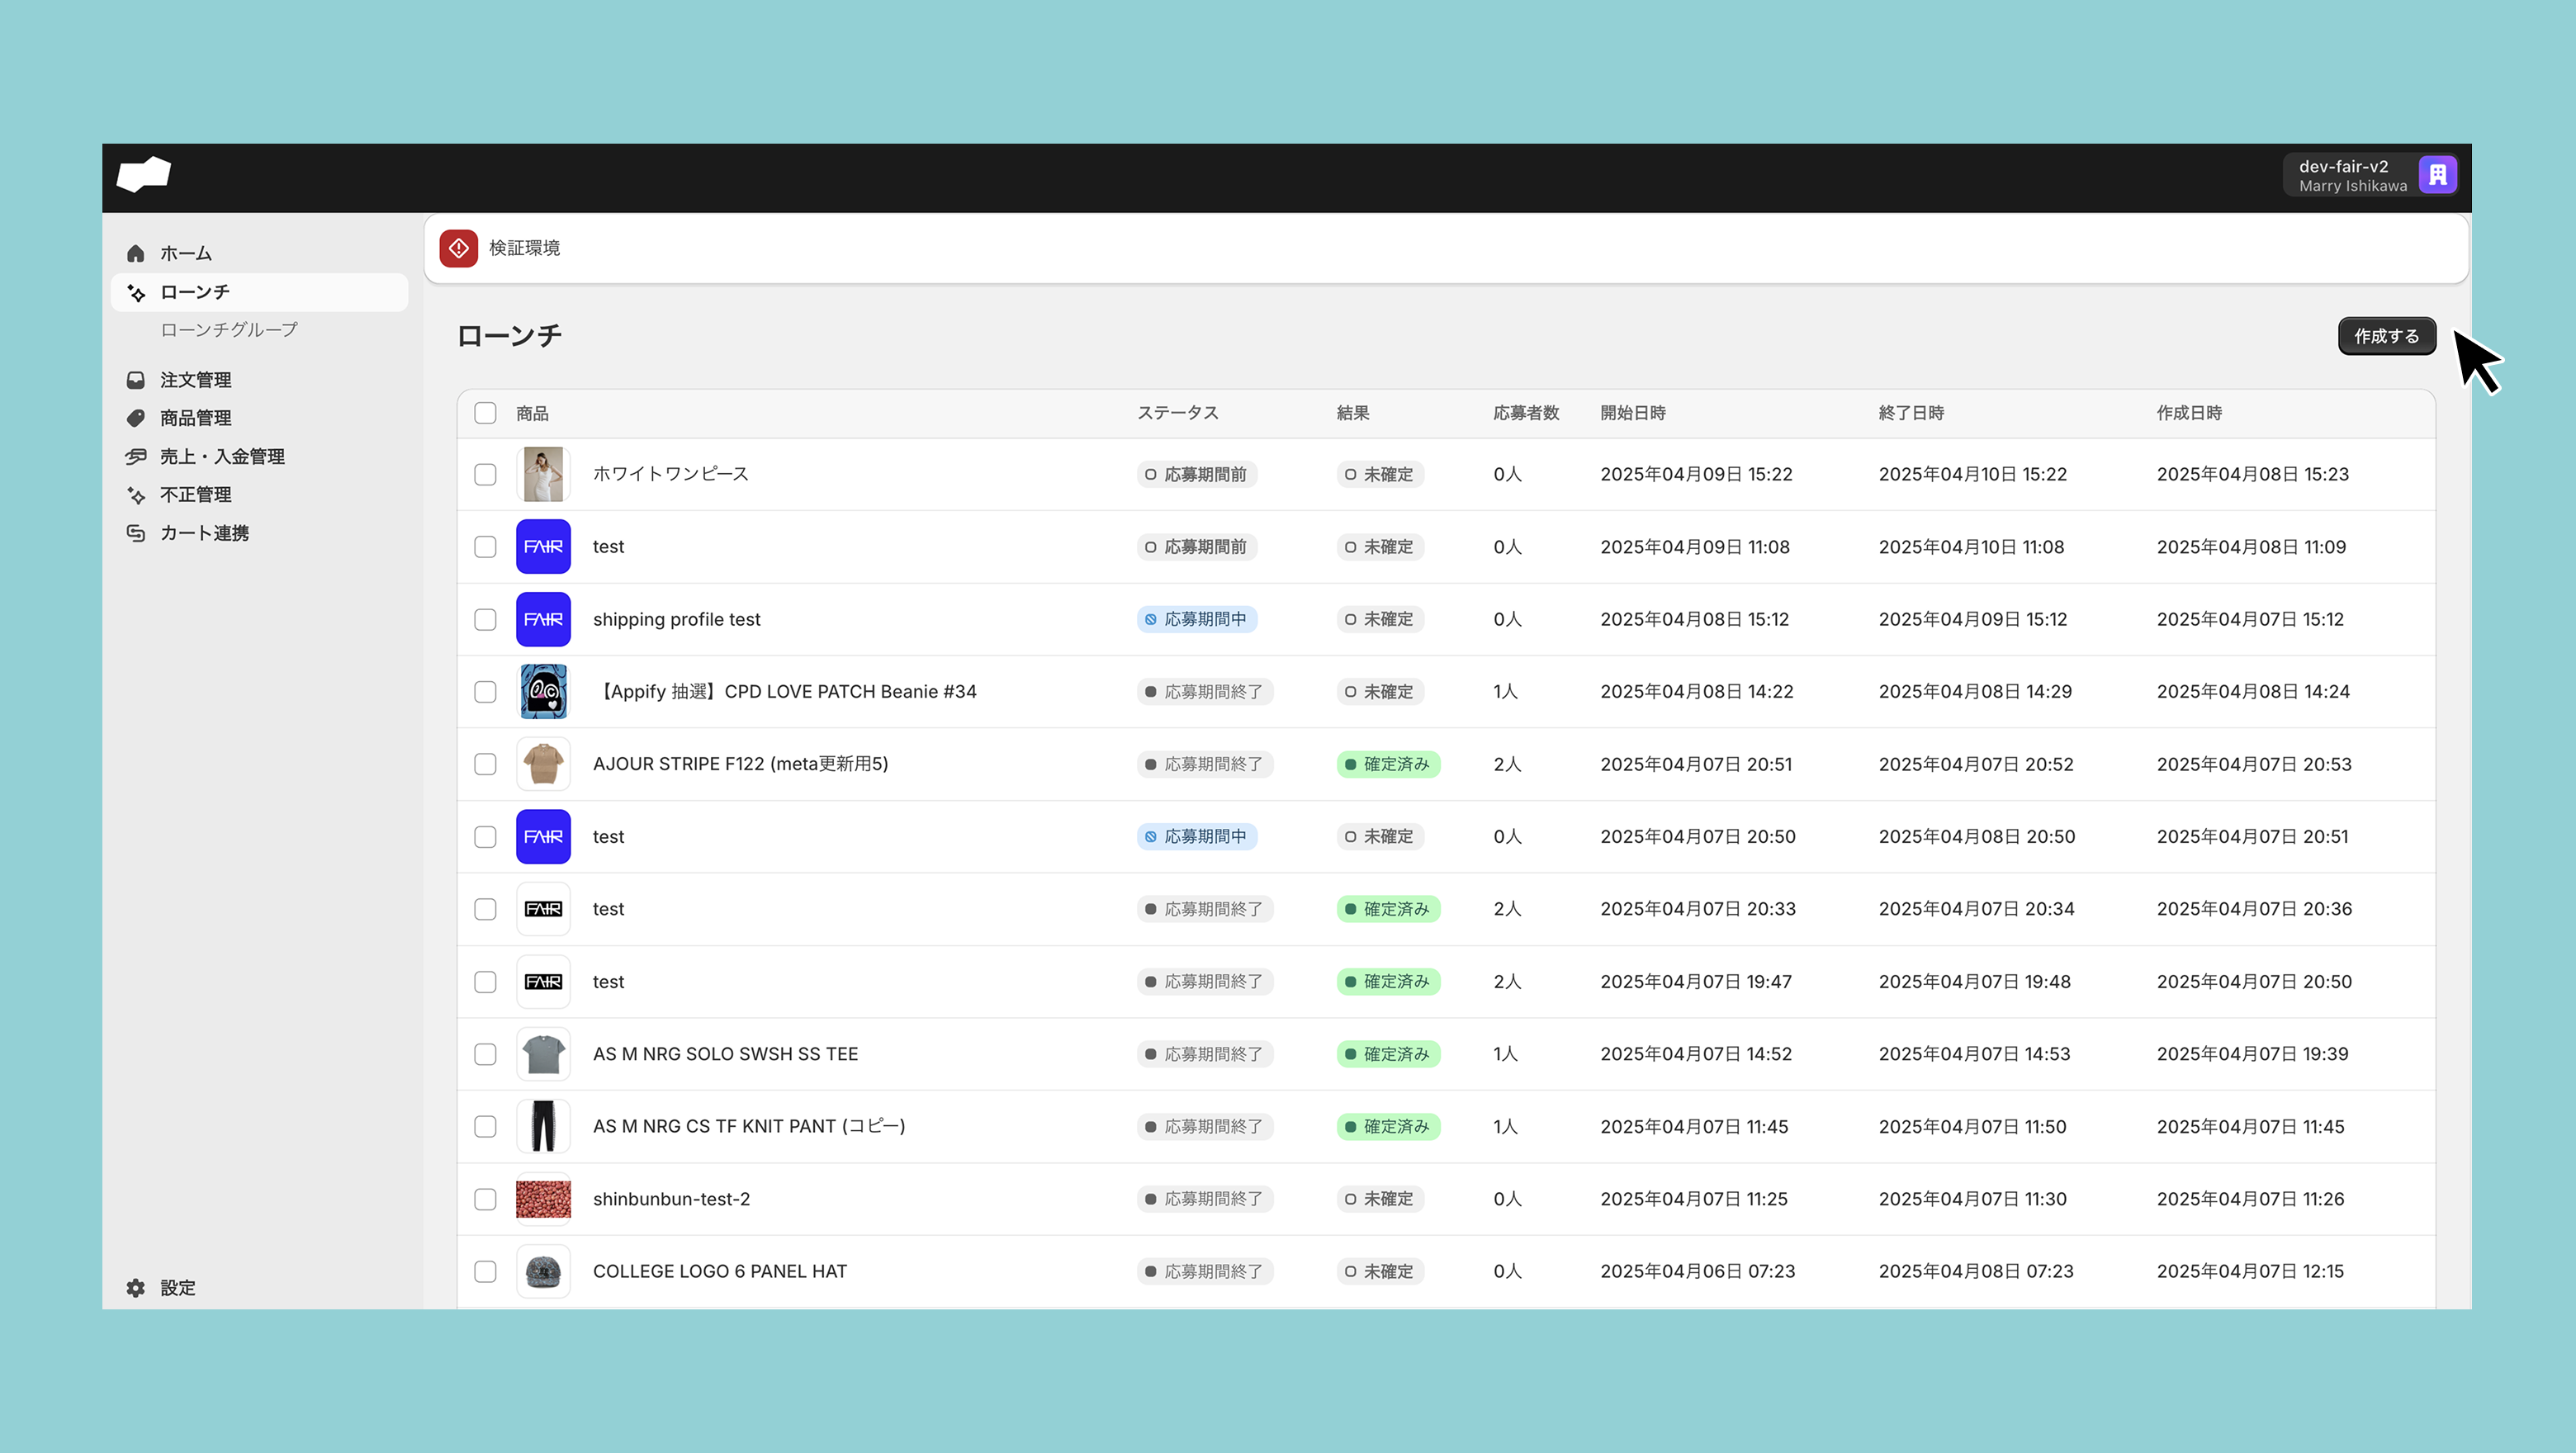The image size is (2576, 1453).
Task: Click the sales and payment icon
Action: pyautogui.click(x=136, y=457)
